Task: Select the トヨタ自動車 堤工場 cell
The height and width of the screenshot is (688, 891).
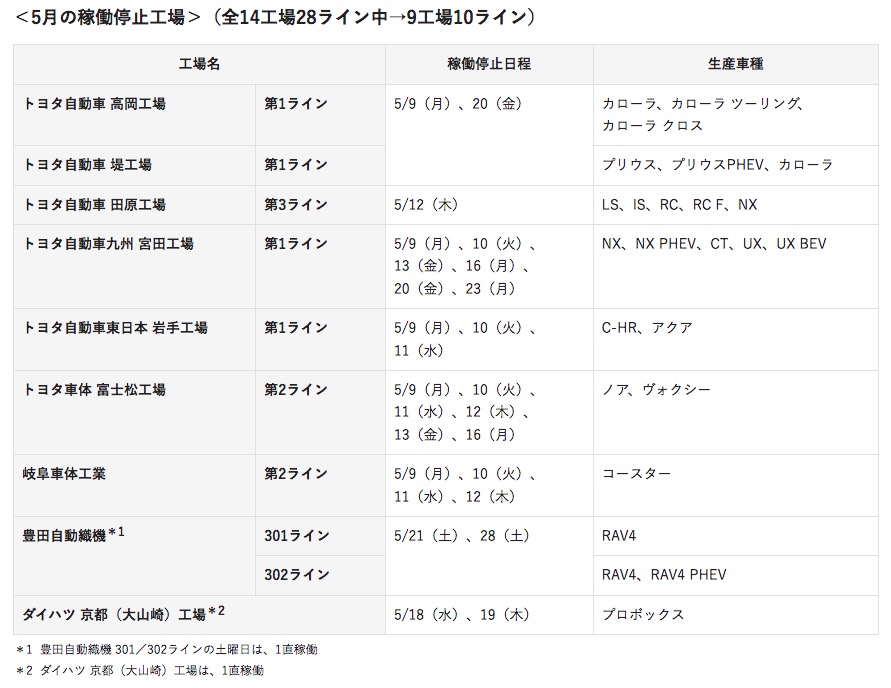Action: pos(135,165)
